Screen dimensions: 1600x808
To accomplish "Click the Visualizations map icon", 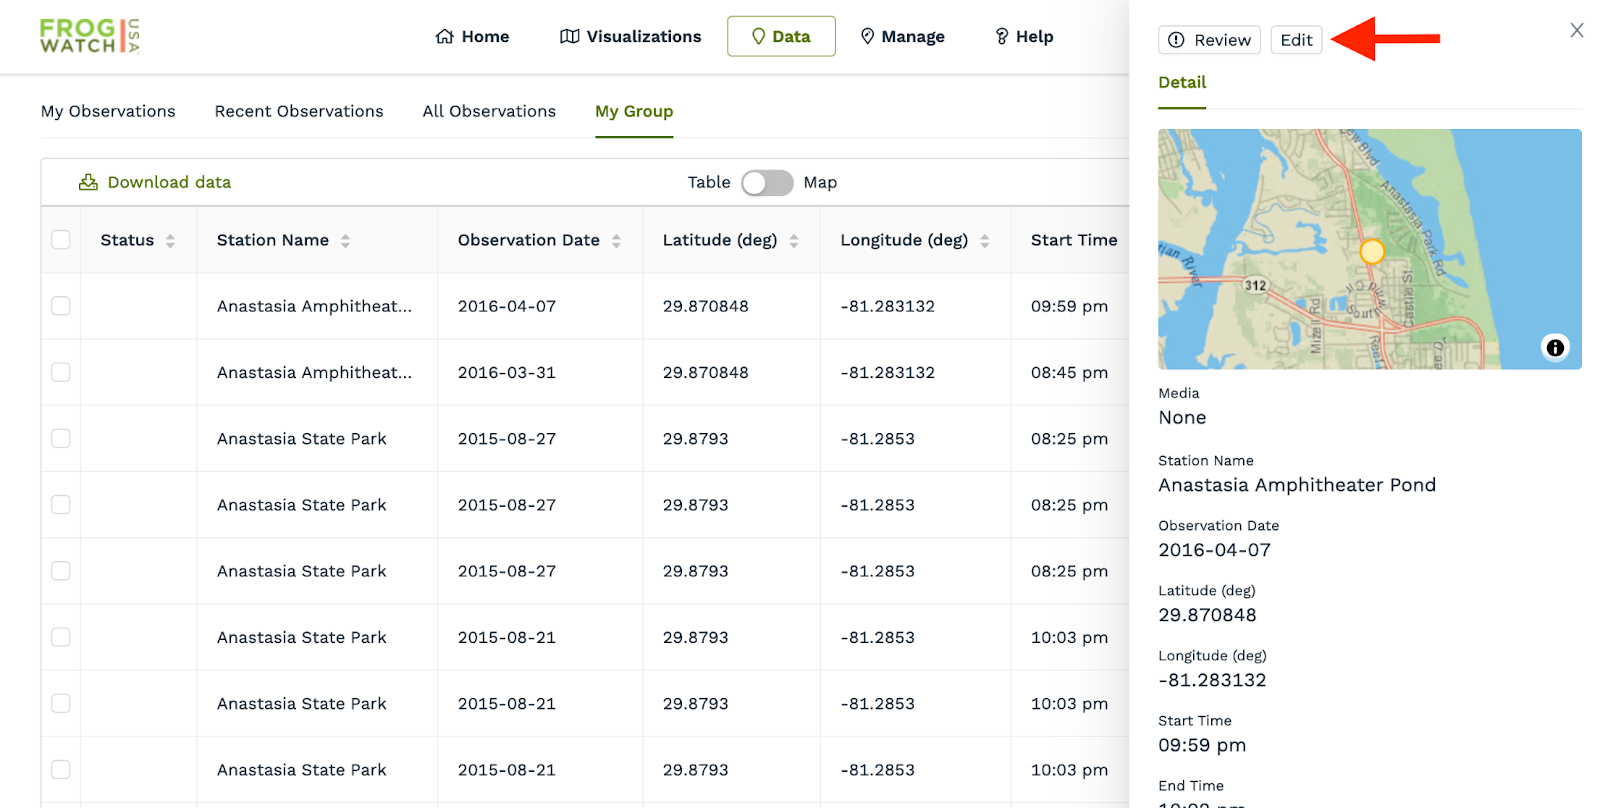I will click(569, 37).
